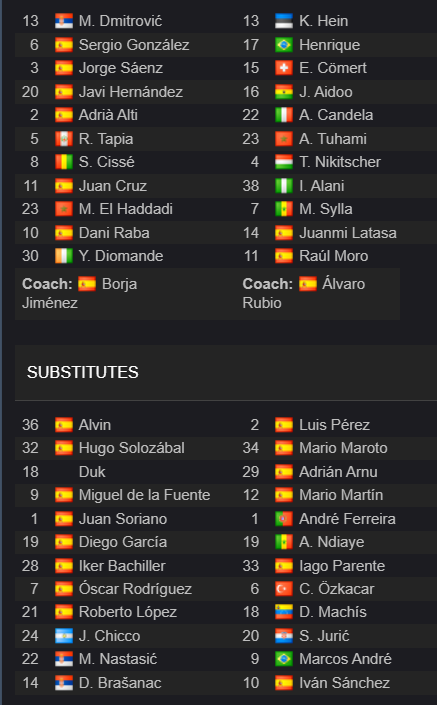Click the Venezuela flag beside D. Machís
The width and height of the screenshot is (437, 705).
click(x=284, y=612)
